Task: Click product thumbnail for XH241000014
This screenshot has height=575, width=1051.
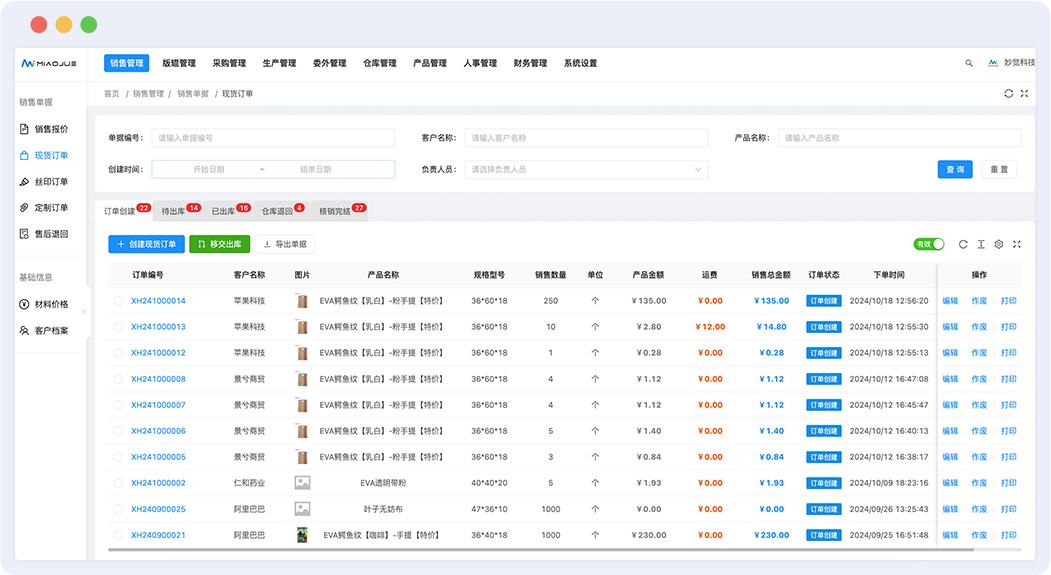Action: click(x=302, y=301)
